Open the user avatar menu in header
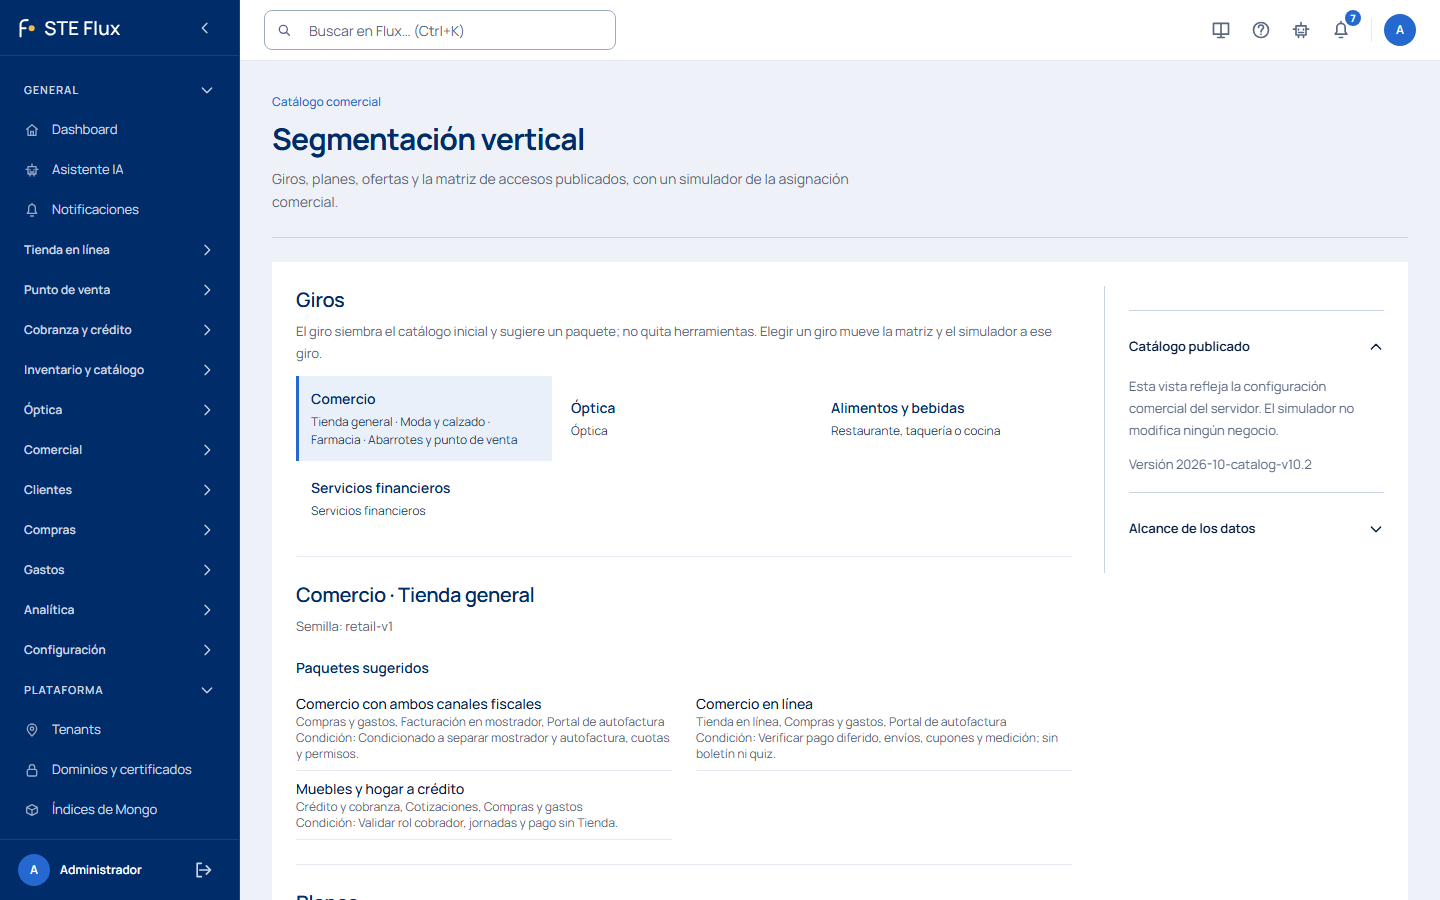1440x900 pixels. 1400,30
